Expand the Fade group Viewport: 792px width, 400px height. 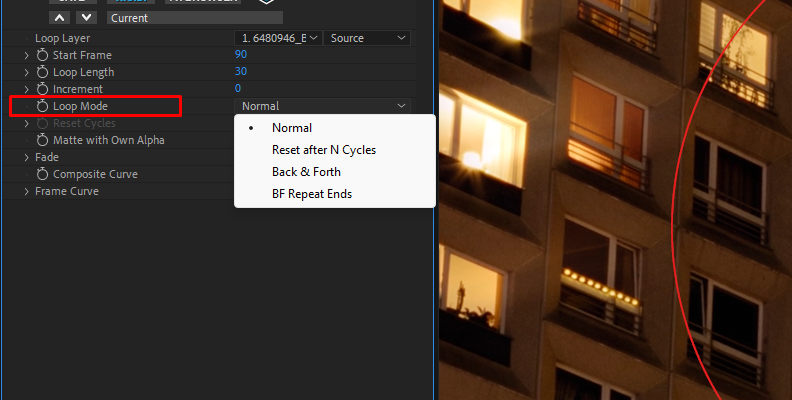tap(27, 158)
